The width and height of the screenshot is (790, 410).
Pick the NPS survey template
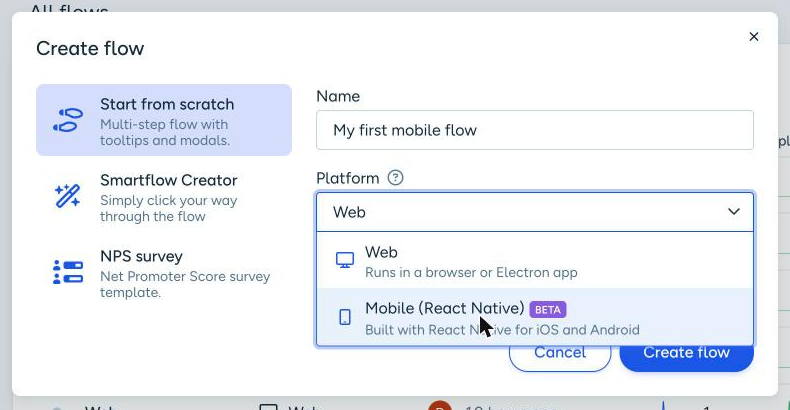click(164, 272)
